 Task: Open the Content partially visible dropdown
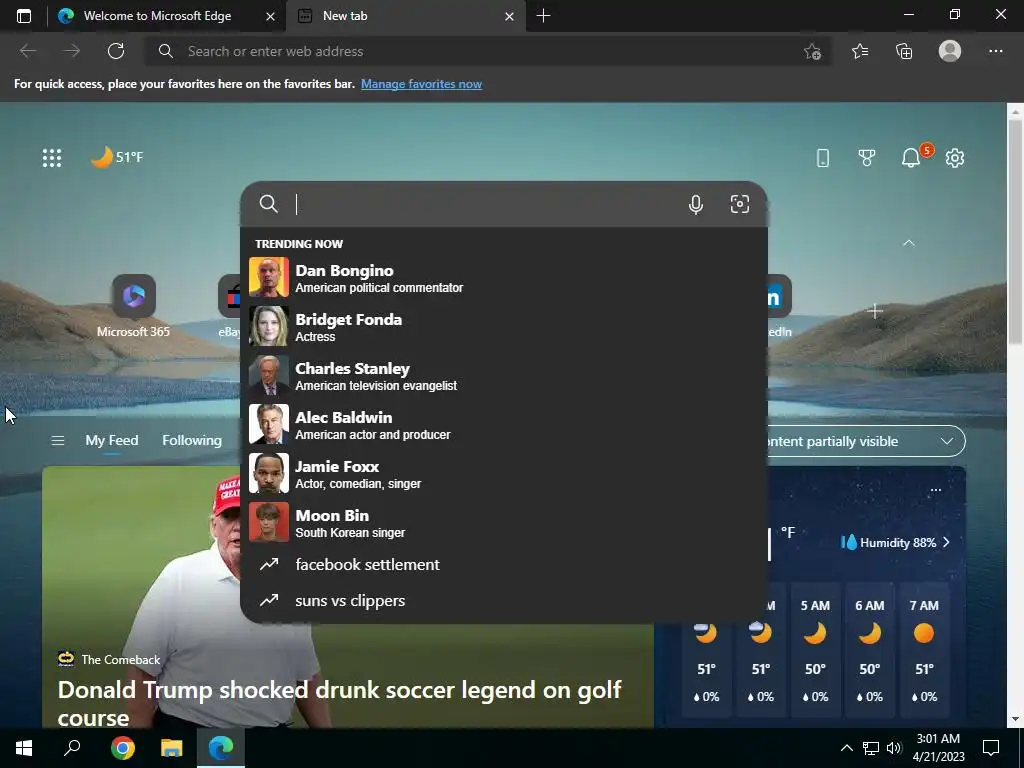click(862, 441)
